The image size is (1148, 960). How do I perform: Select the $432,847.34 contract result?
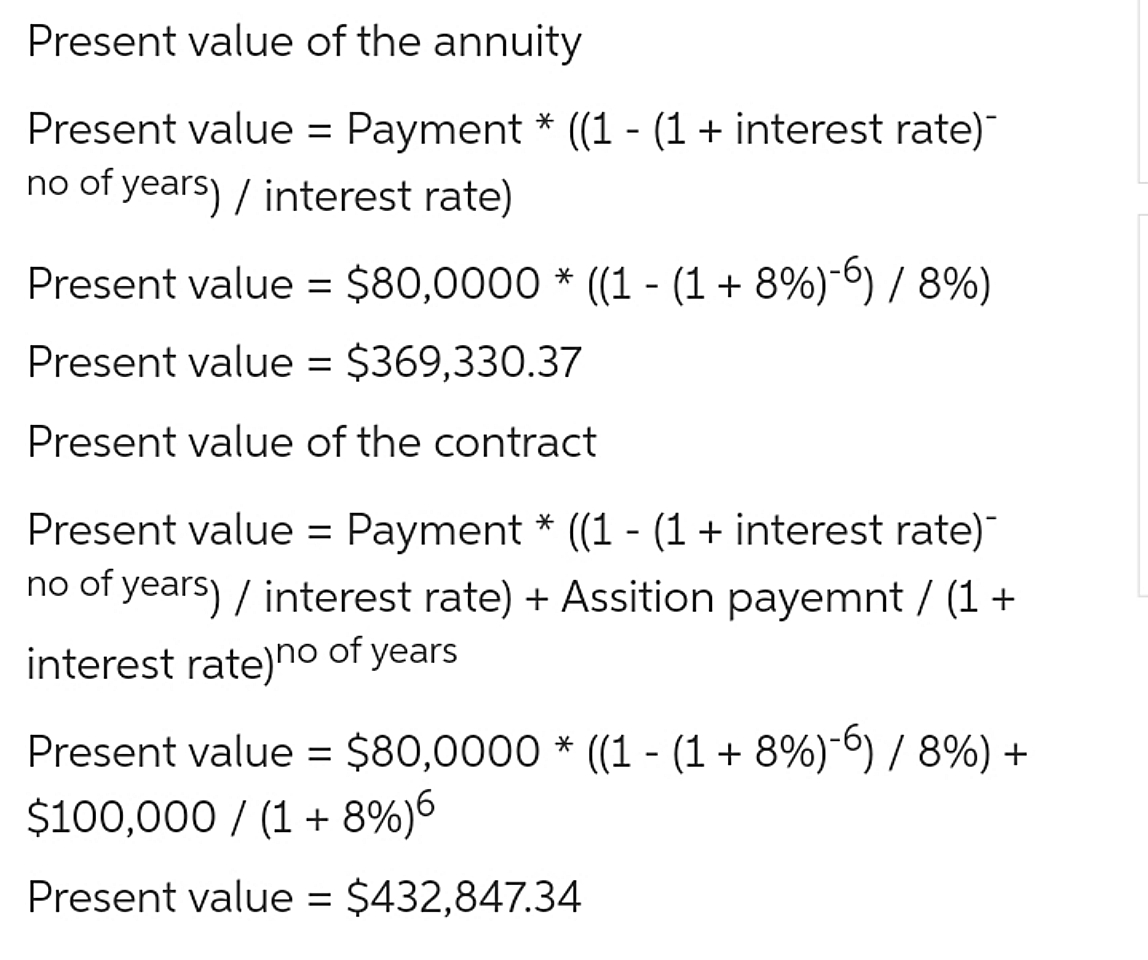463,896
